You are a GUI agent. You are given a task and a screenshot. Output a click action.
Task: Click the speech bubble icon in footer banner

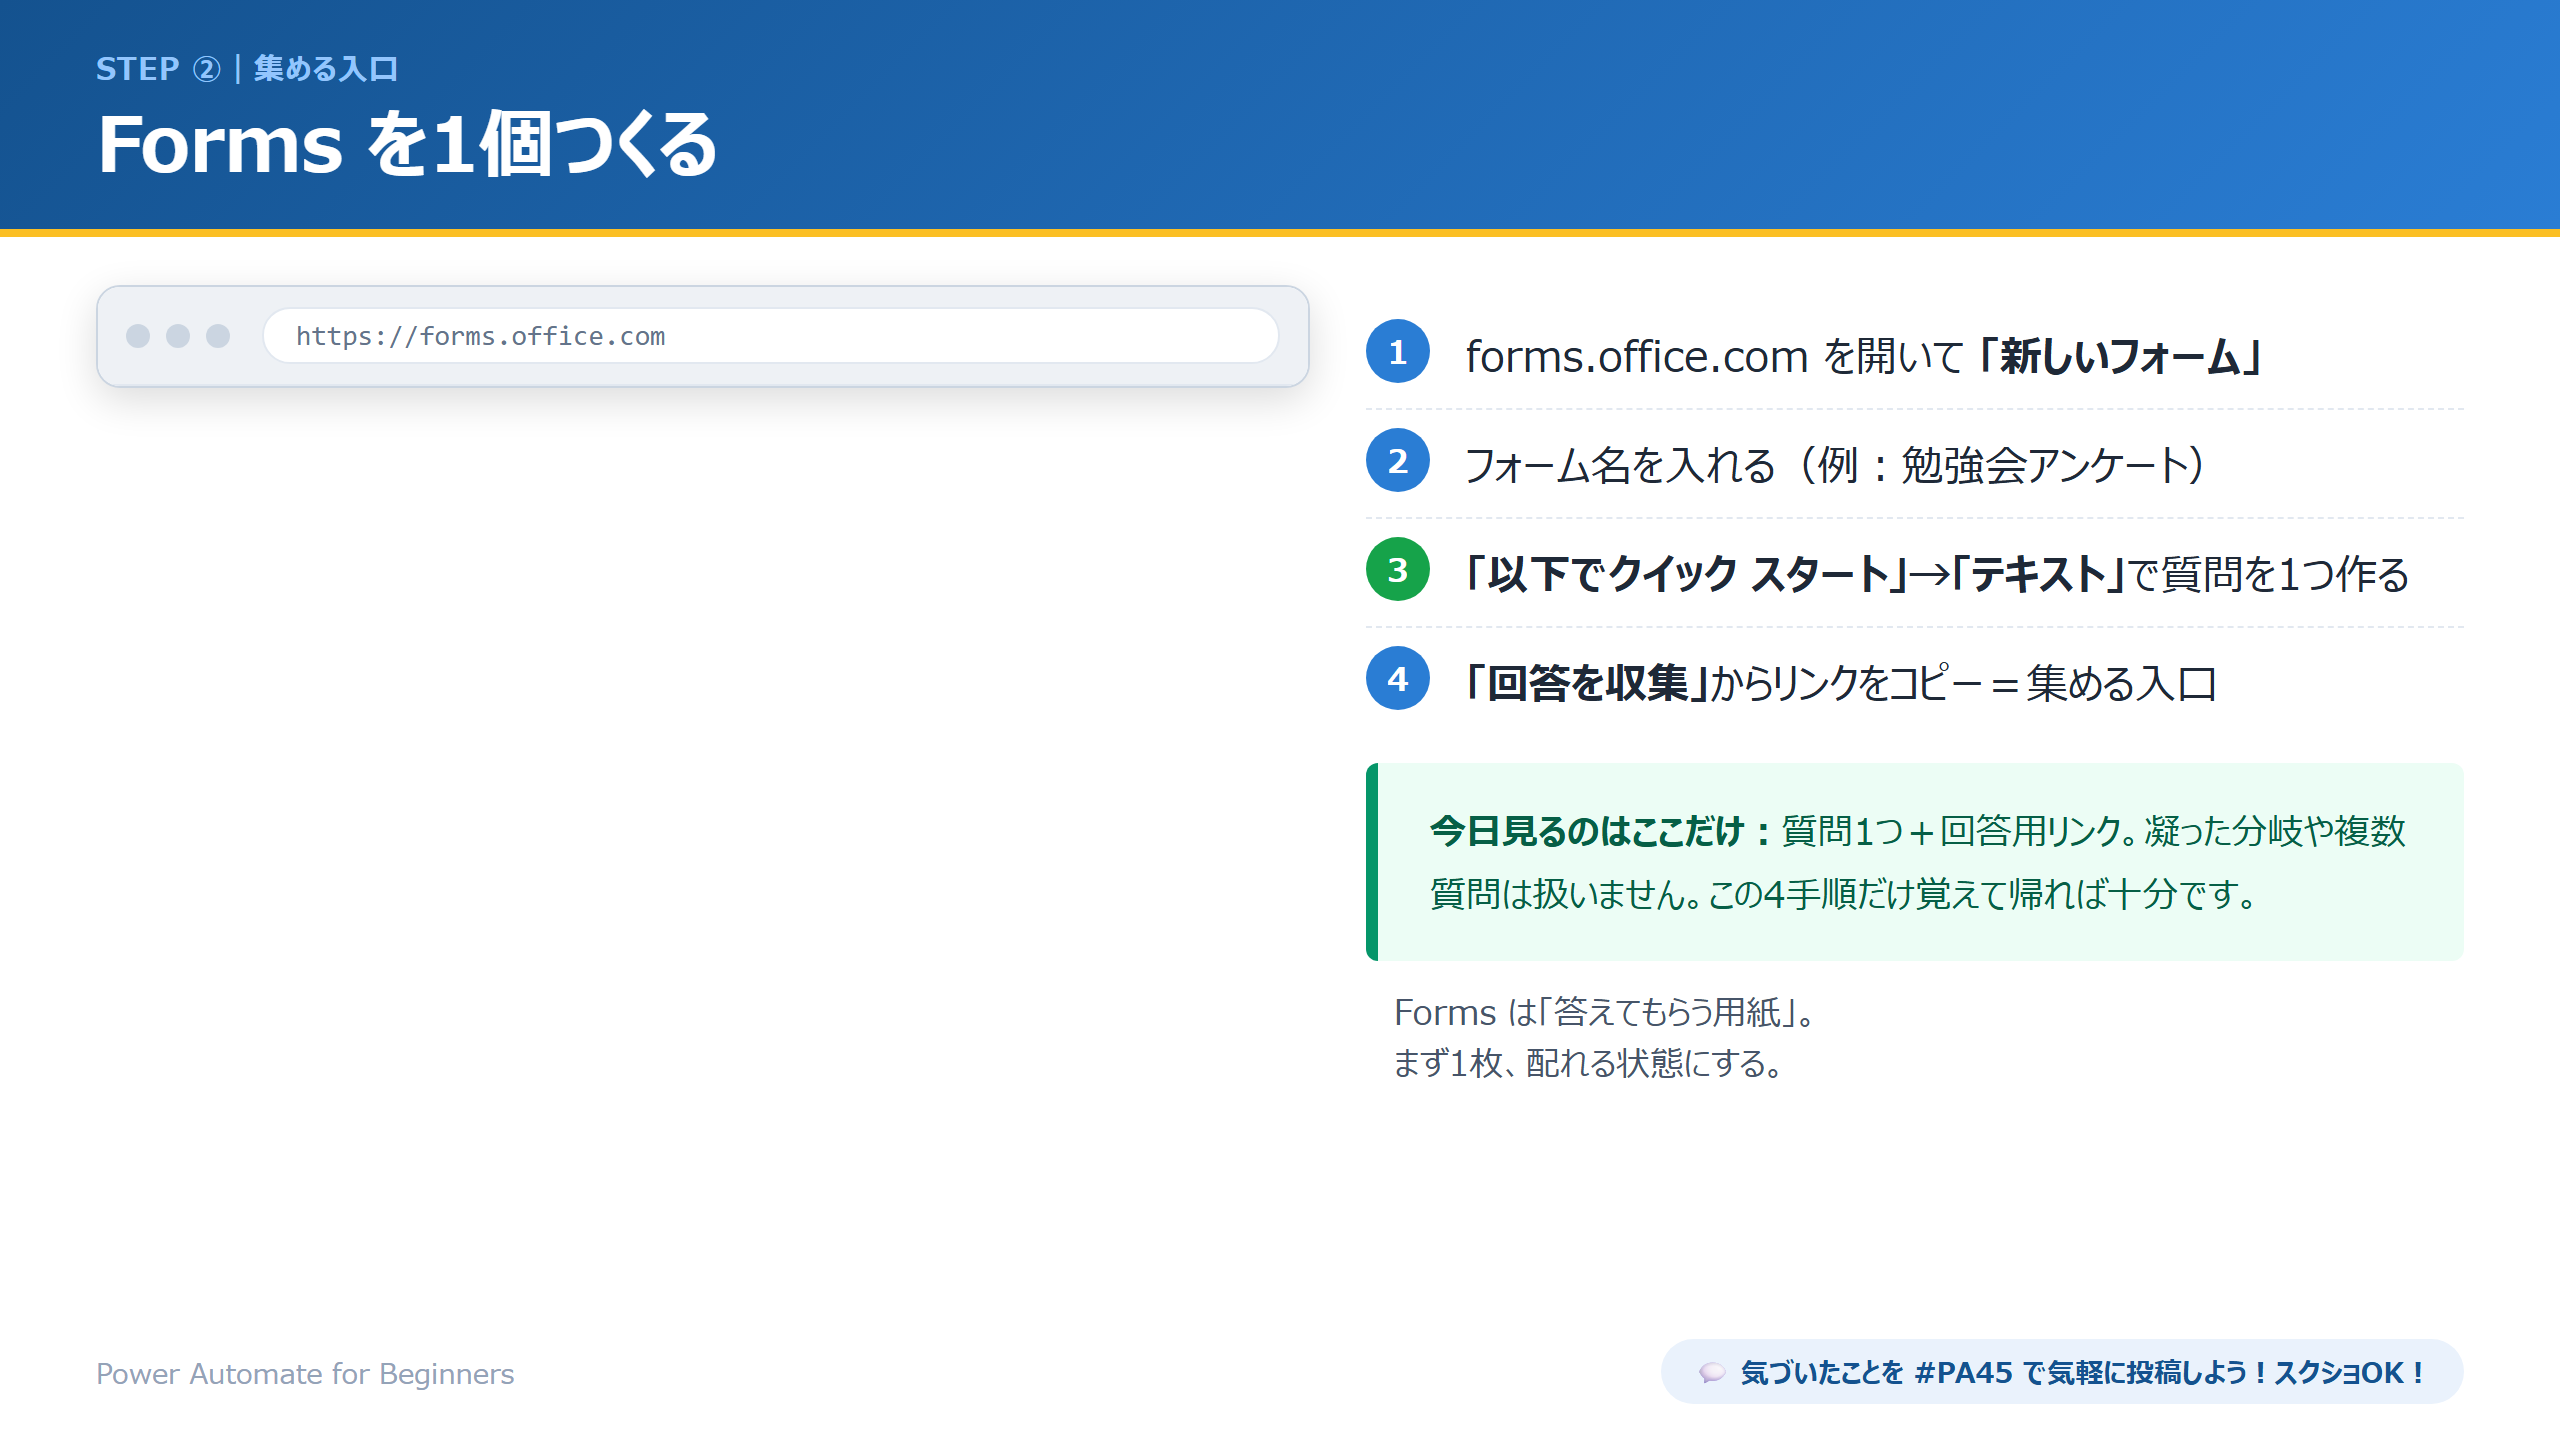[x=1711, y=1372]
